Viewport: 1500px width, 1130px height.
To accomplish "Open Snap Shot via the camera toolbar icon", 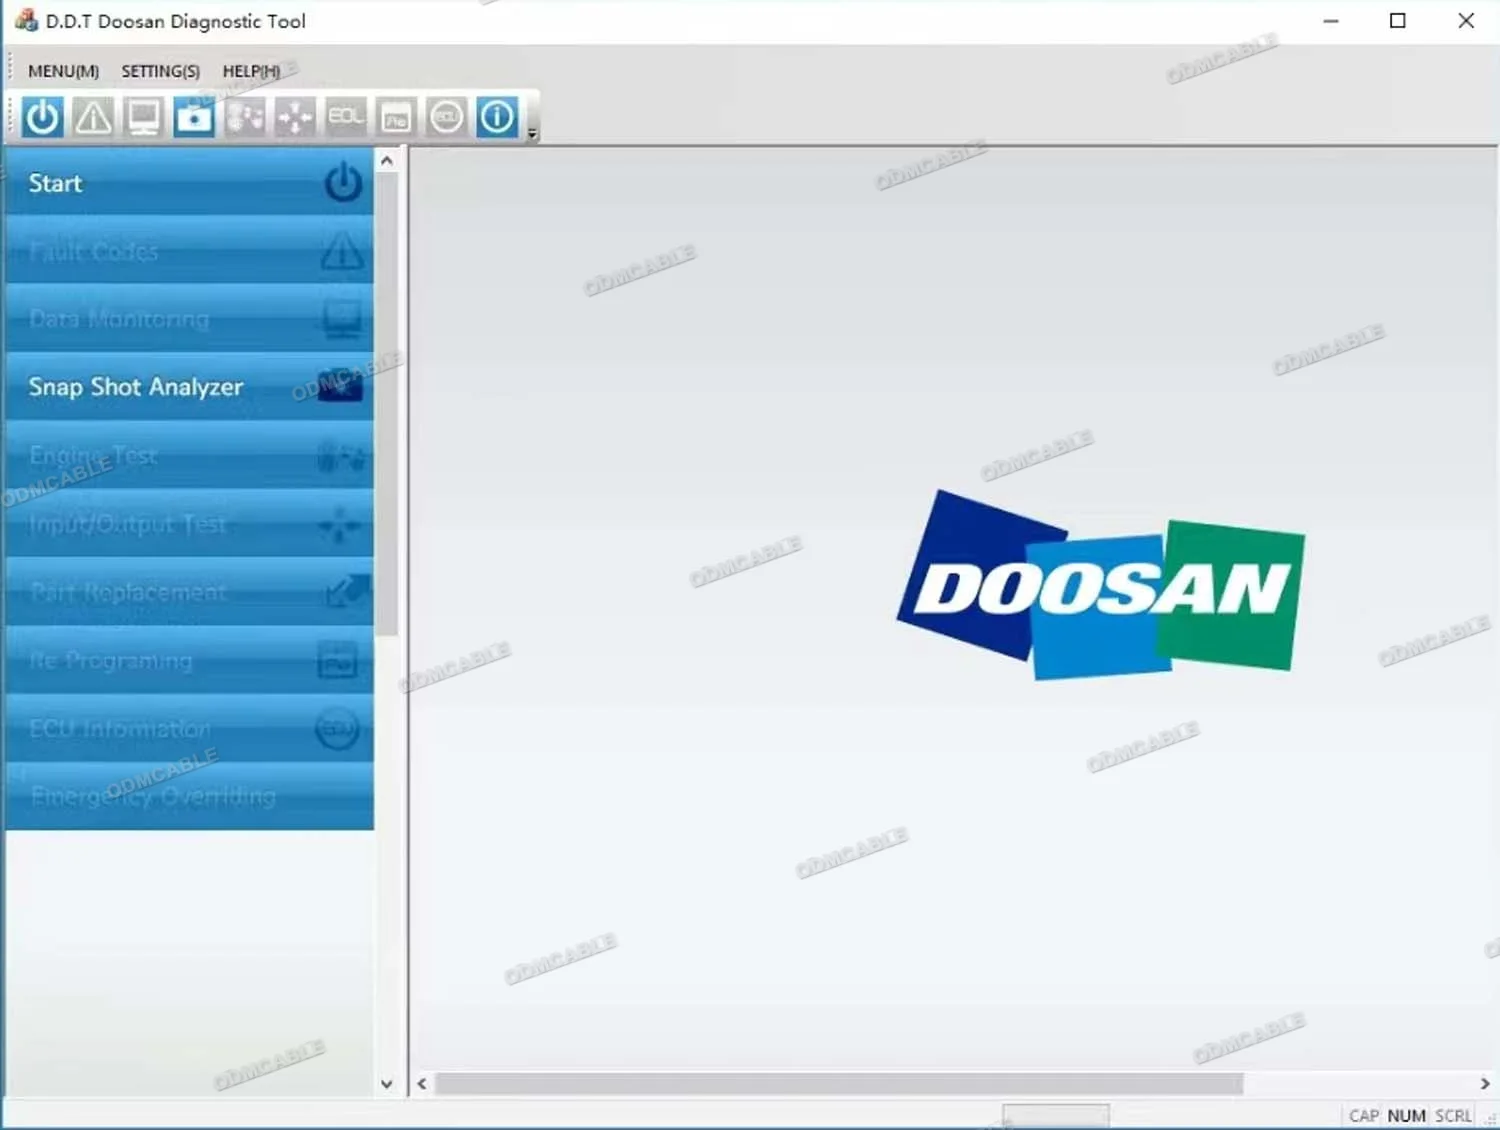I will click(194, 117).
